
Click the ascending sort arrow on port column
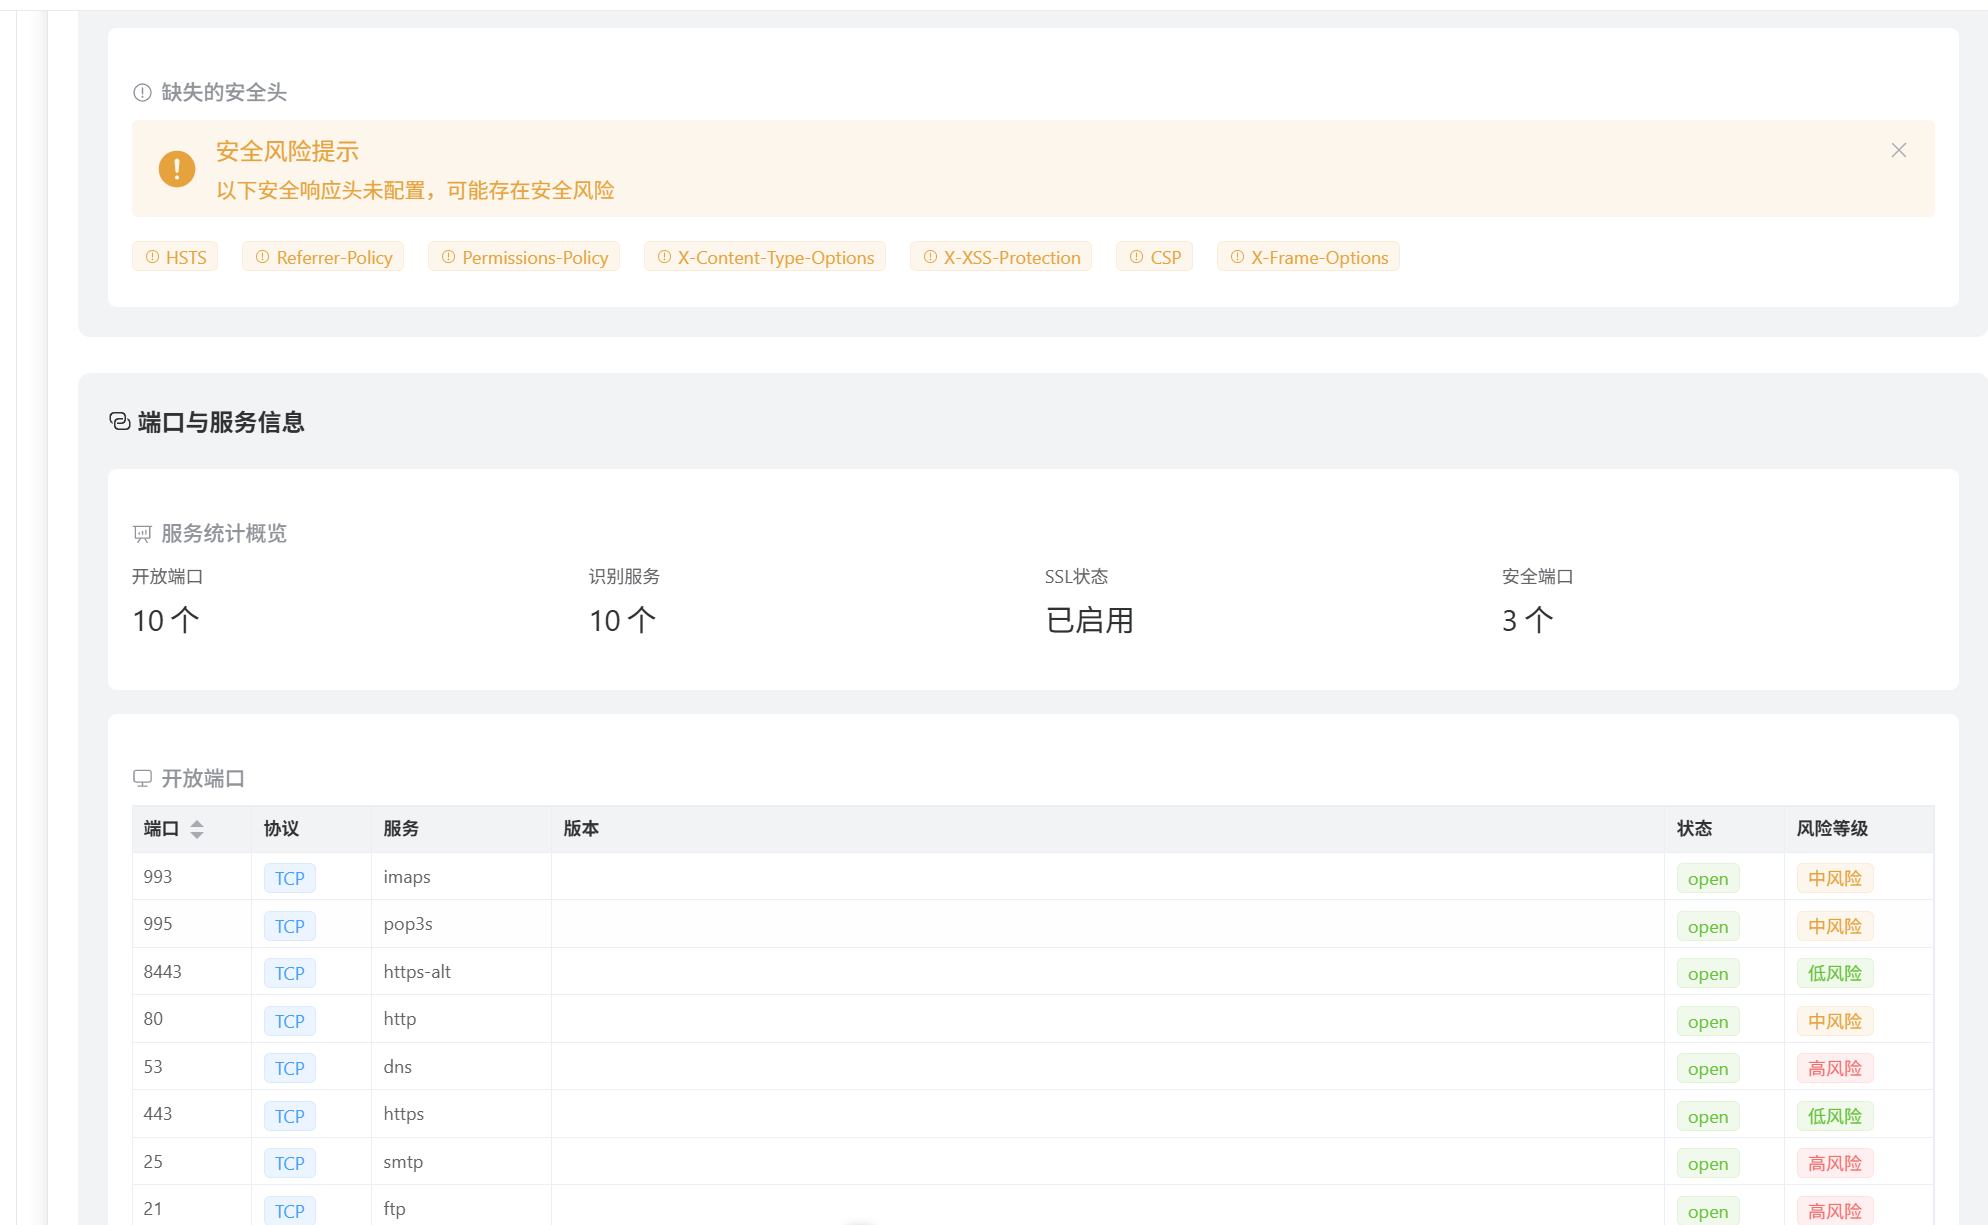197,823
